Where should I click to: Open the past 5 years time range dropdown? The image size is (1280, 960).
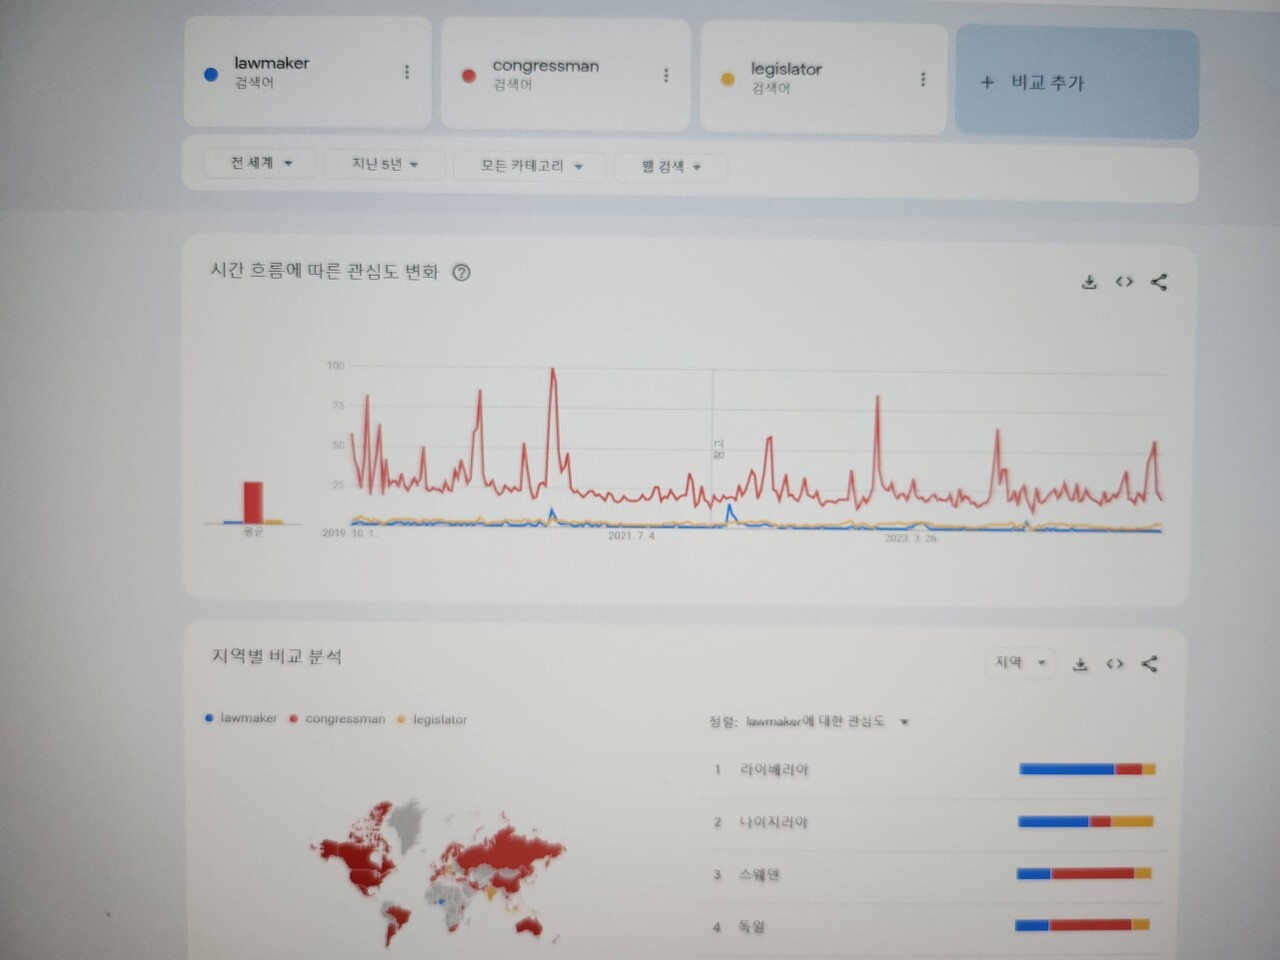coord(384,164)
